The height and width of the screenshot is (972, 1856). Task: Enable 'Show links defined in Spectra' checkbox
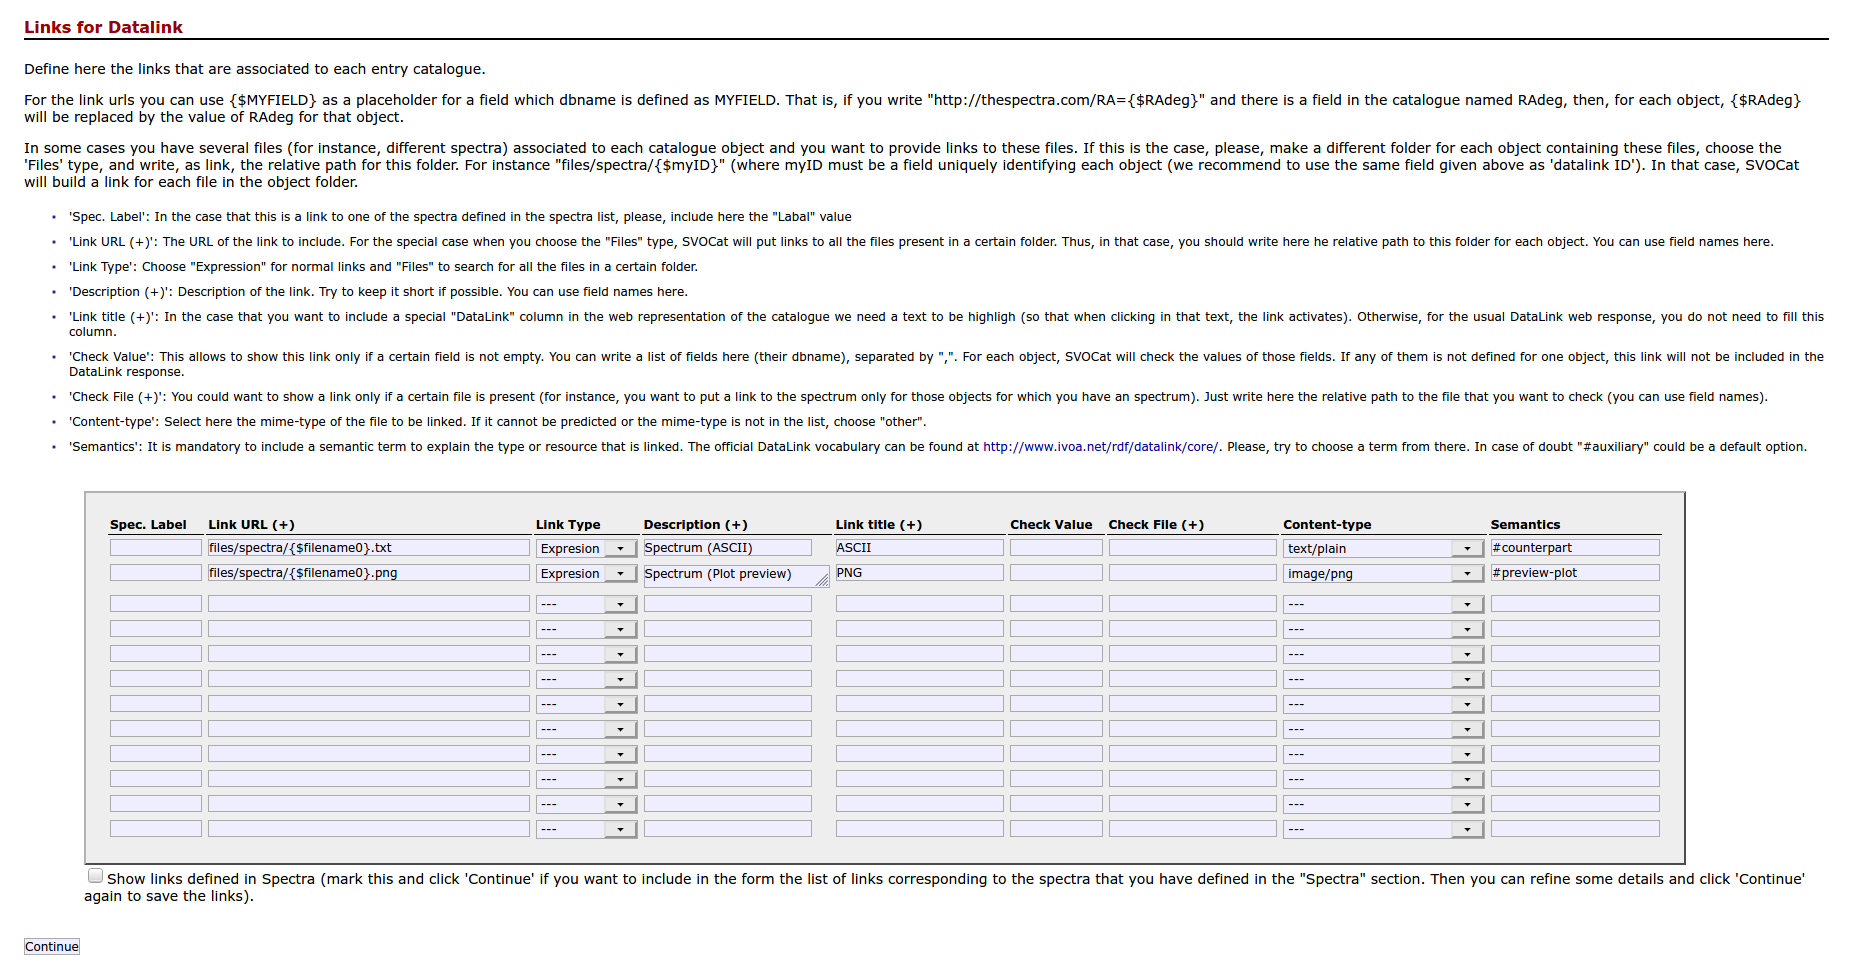pyautogui.click(x=95, y=876)
